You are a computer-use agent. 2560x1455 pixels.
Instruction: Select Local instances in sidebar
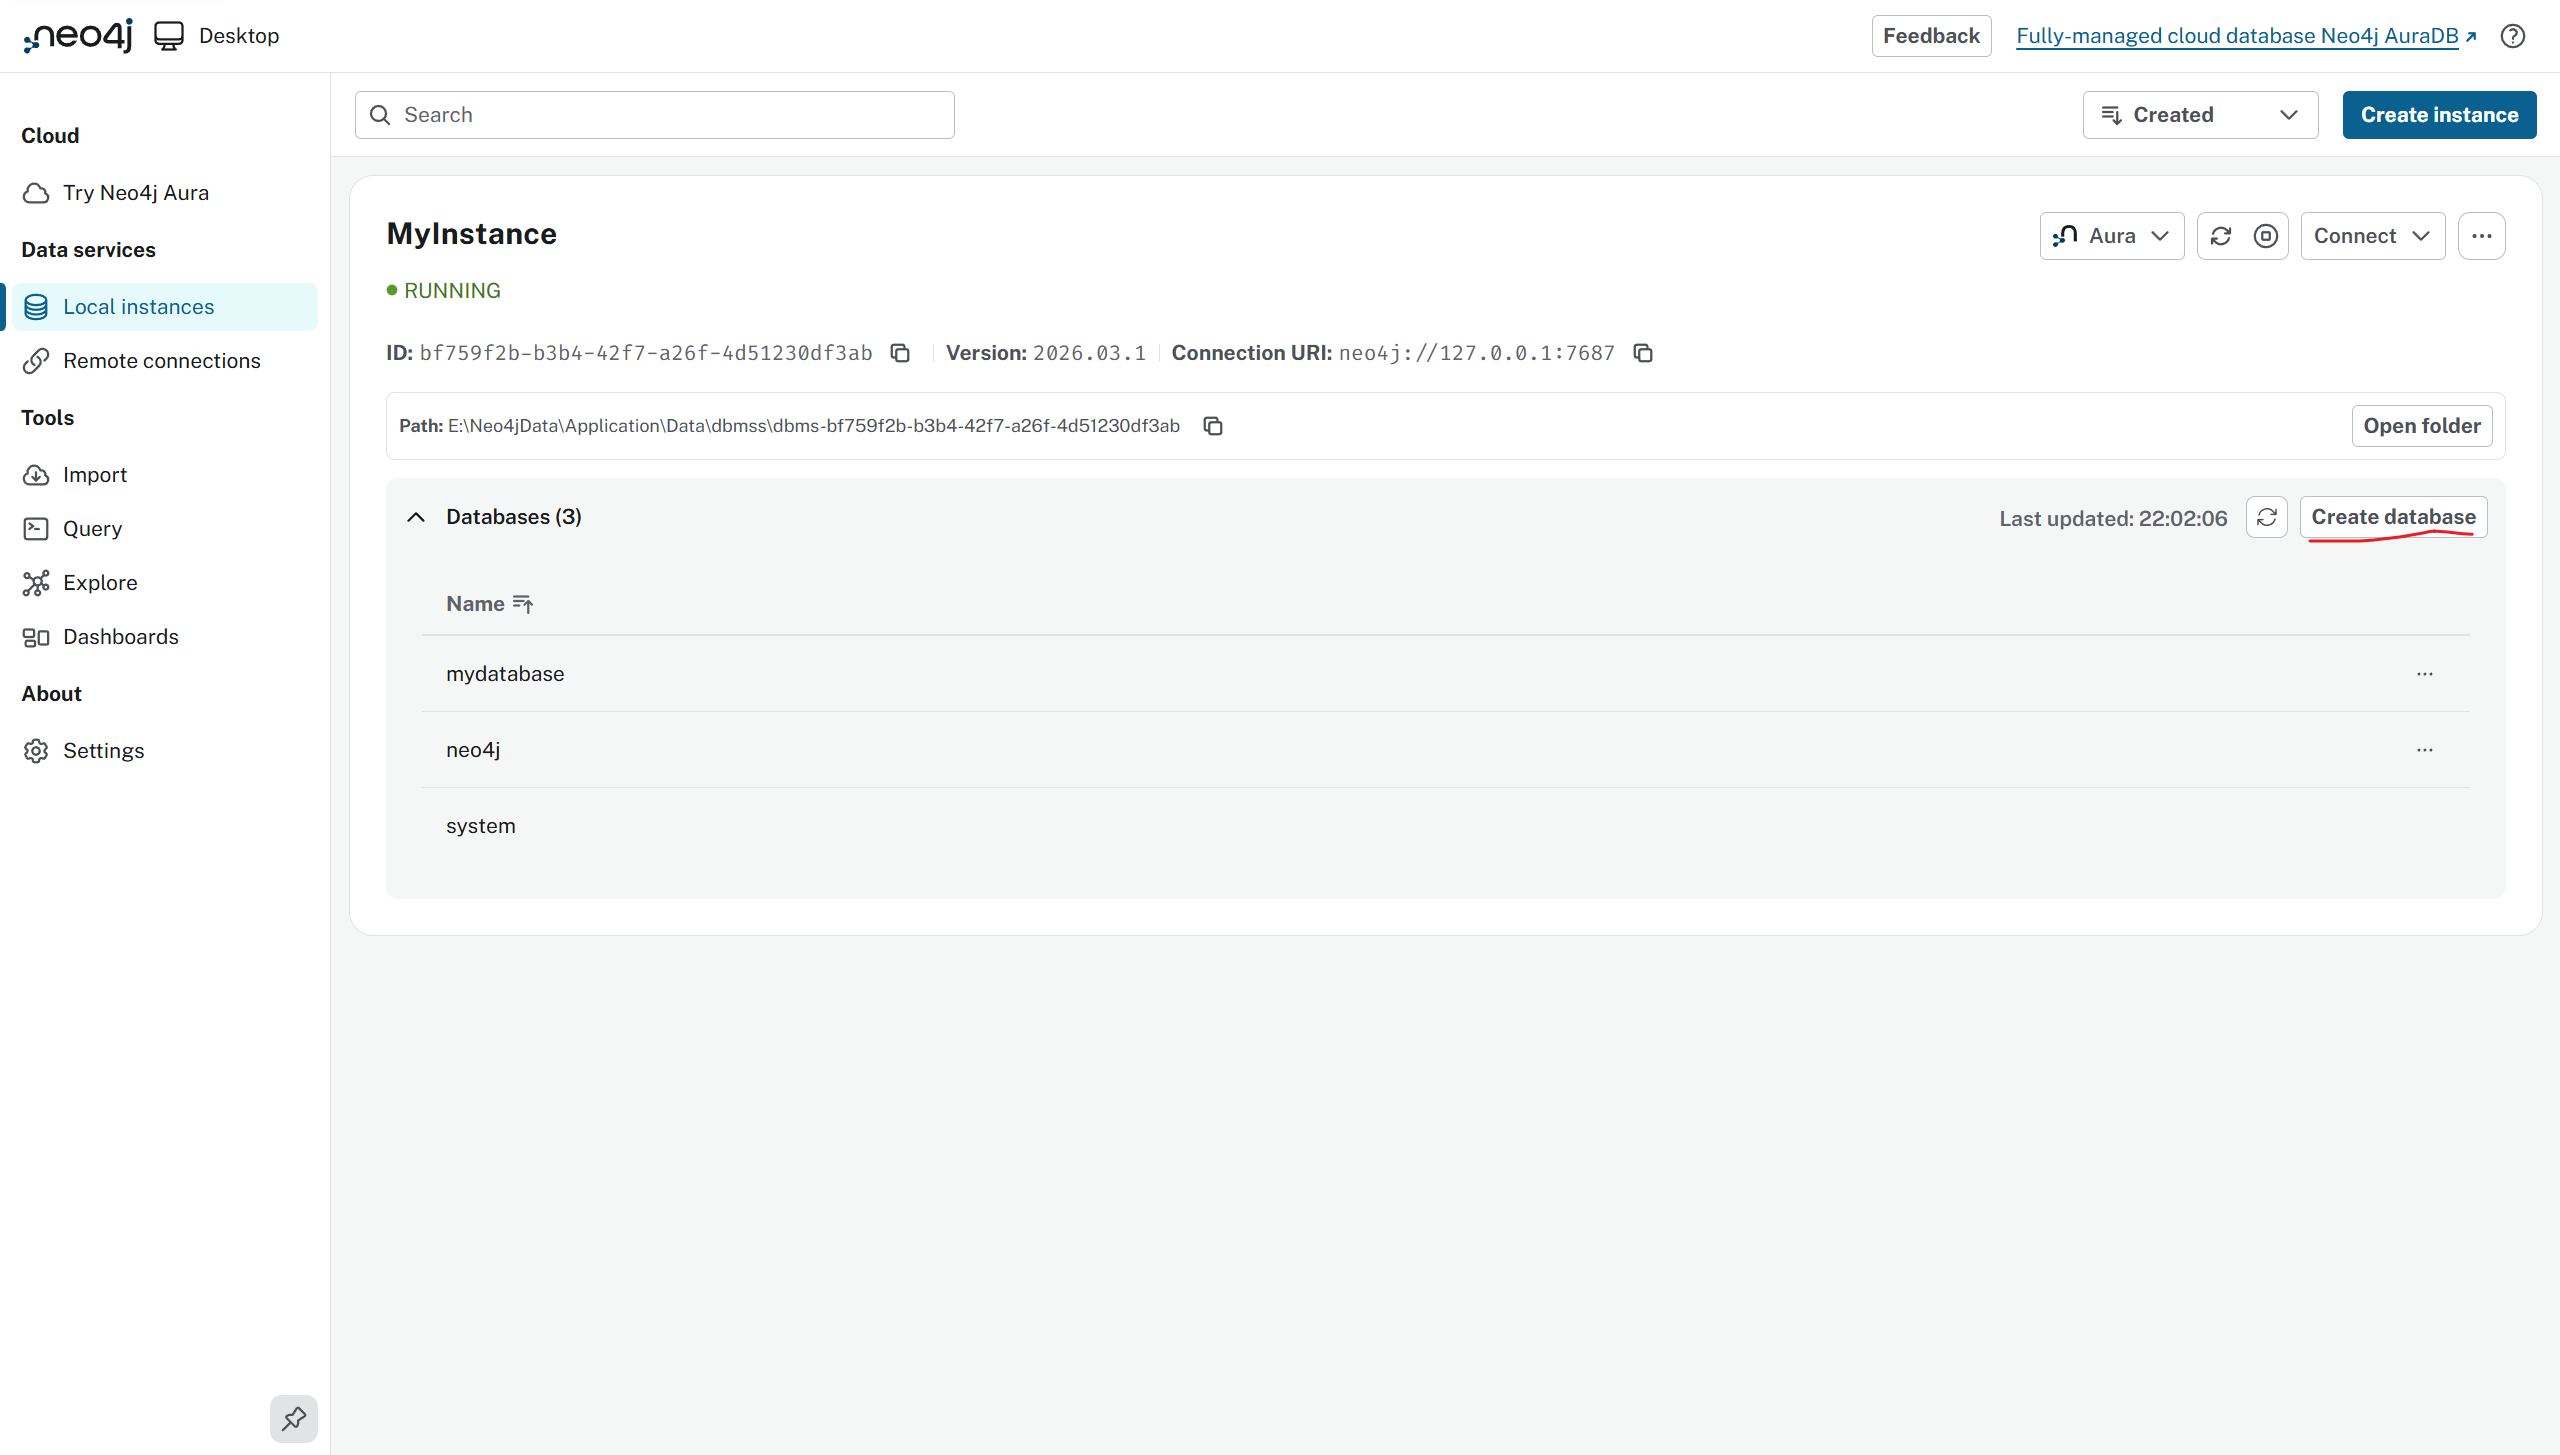point(165,307)
